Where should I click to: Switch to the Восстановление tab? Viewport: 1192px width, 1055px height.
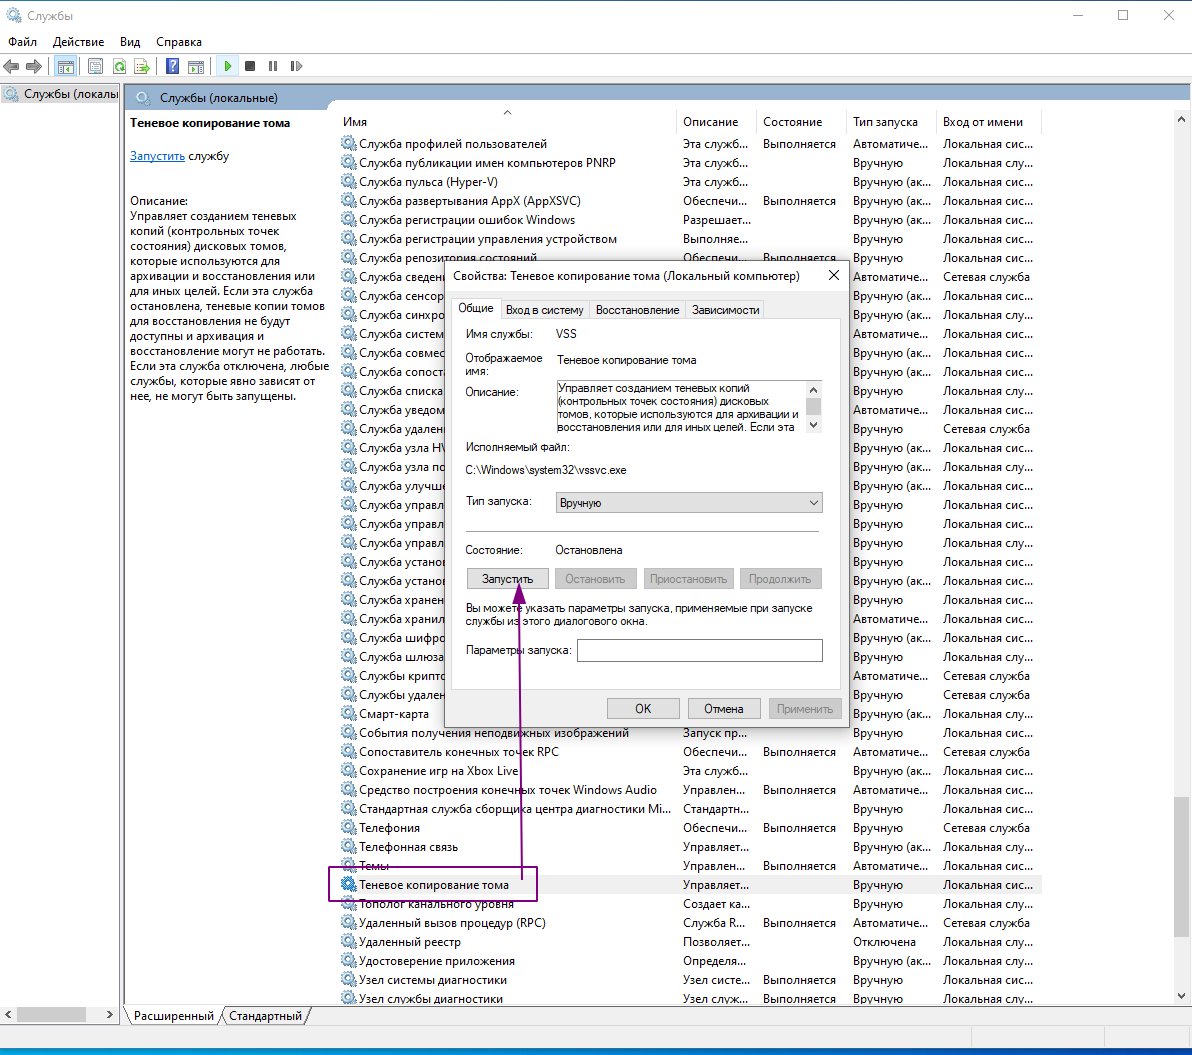637,309
